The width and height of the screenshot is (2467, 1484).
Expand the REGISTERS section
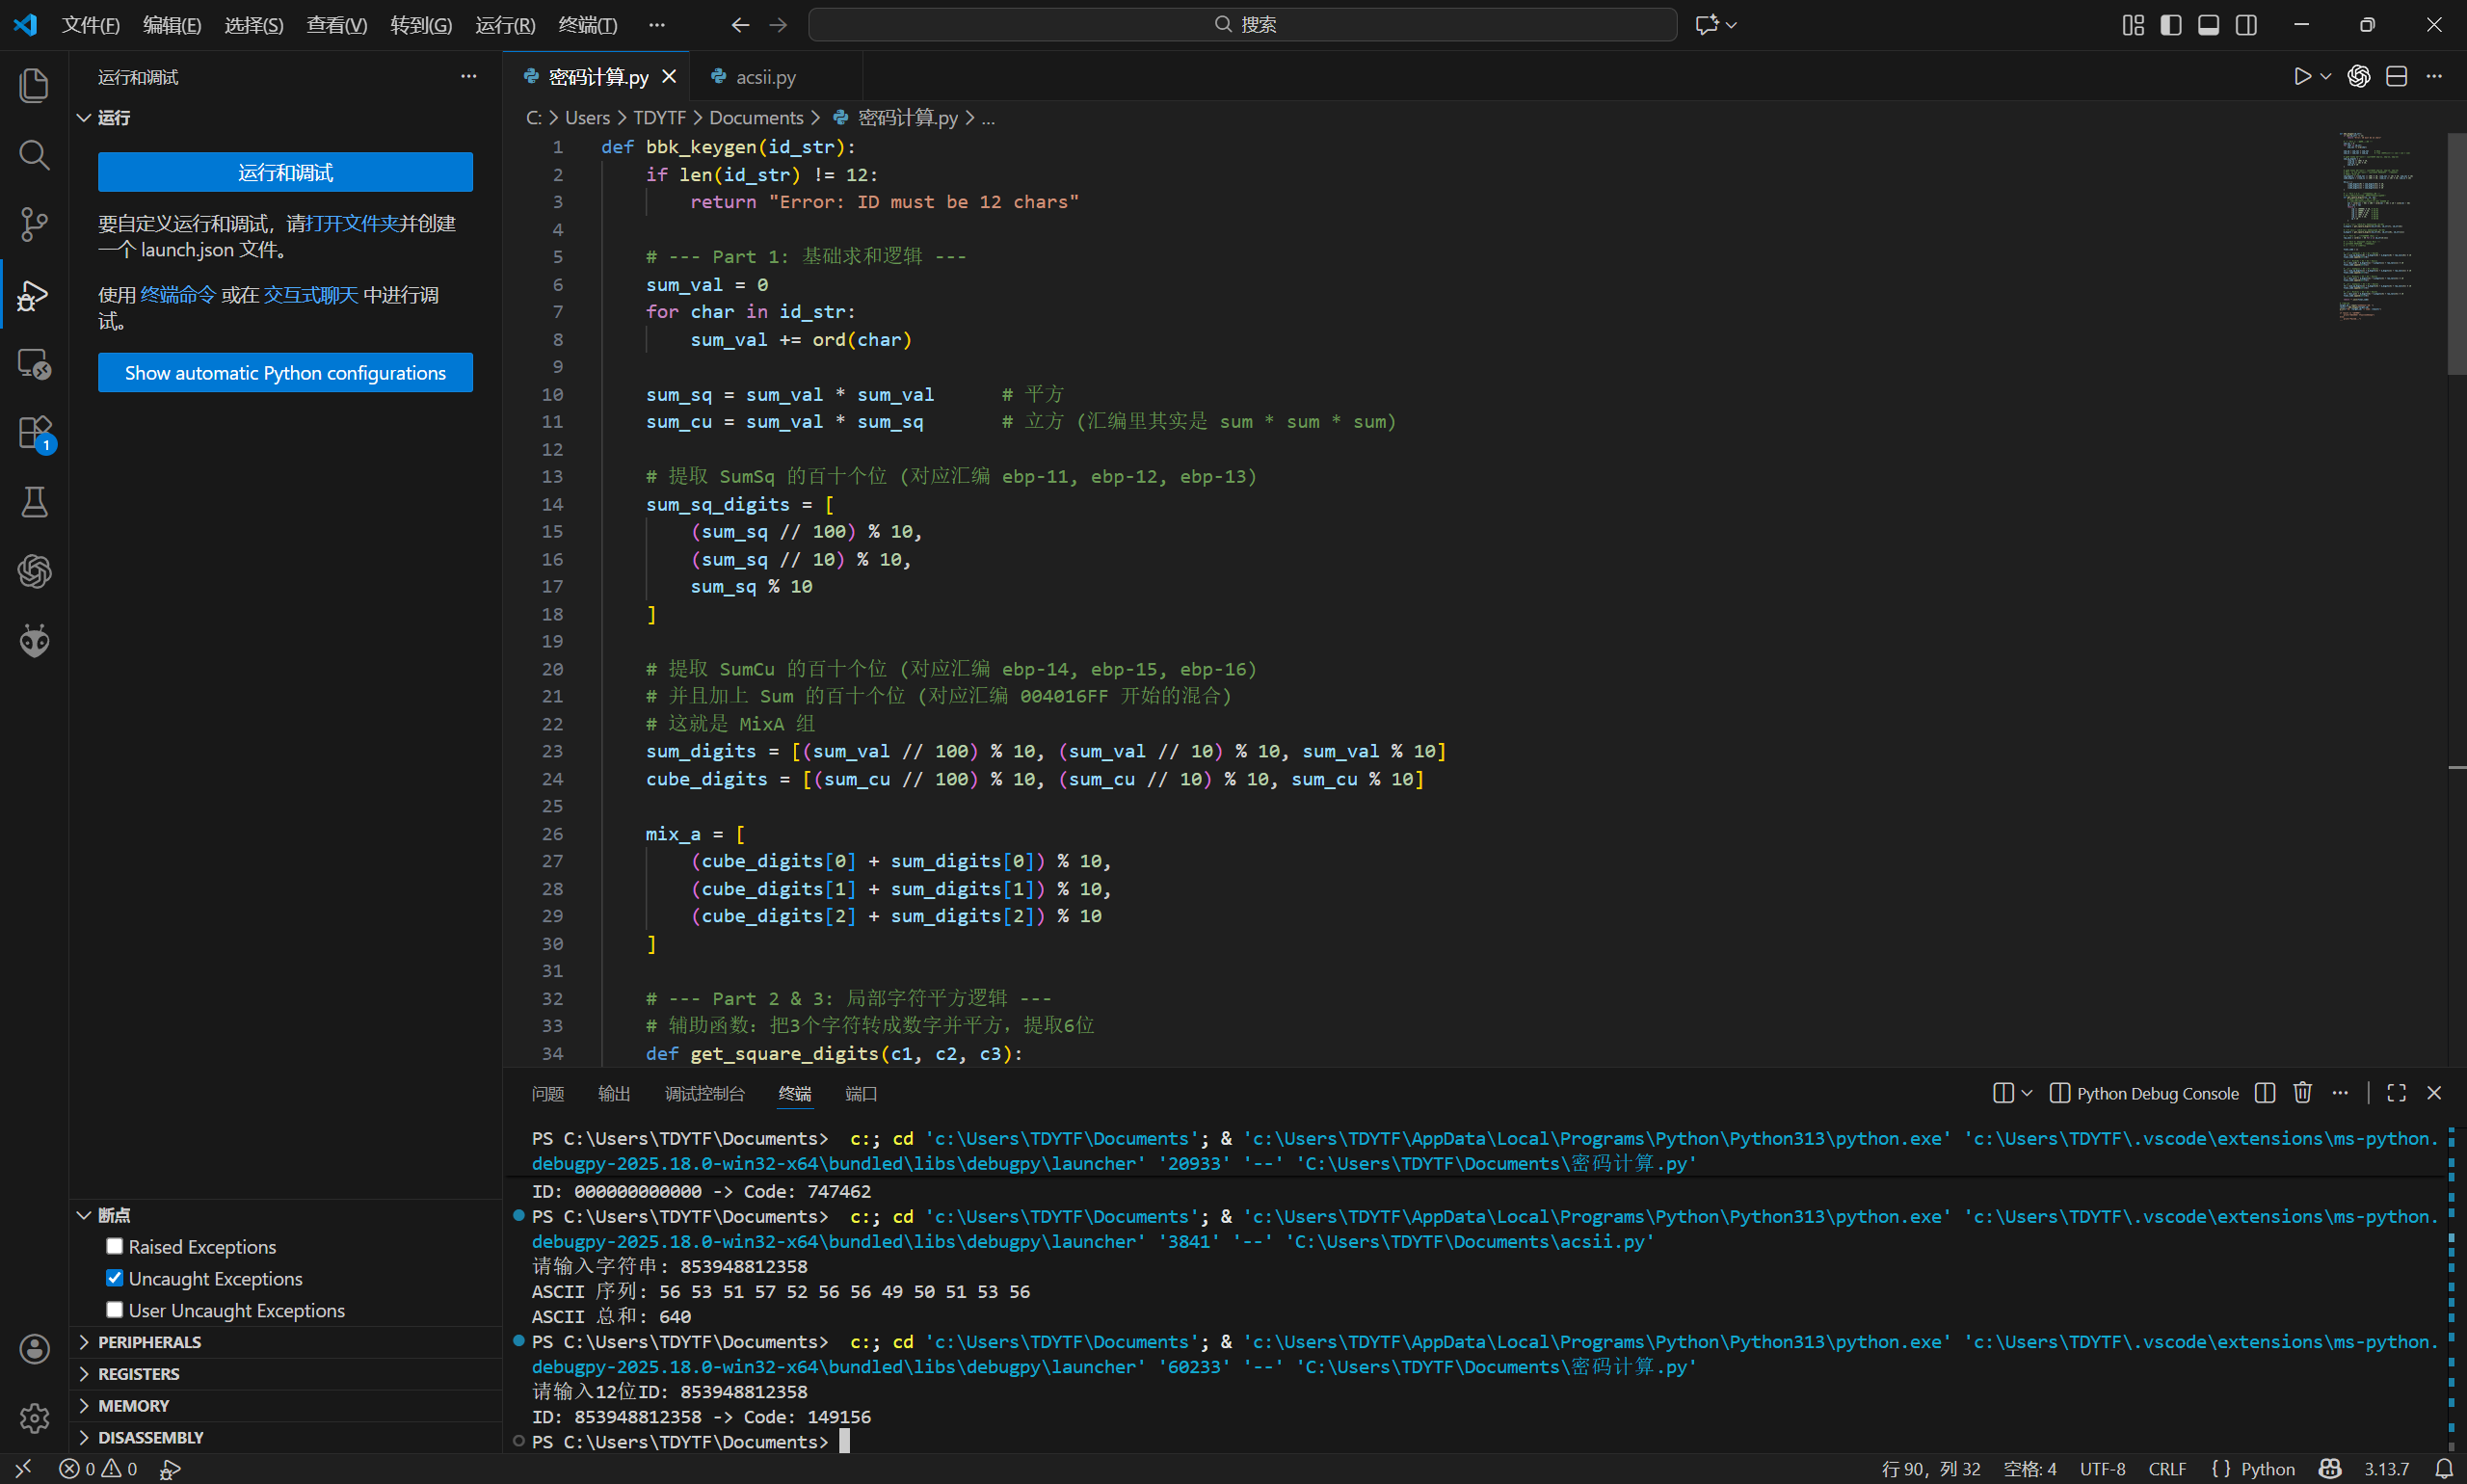[x=138, y=1374]
